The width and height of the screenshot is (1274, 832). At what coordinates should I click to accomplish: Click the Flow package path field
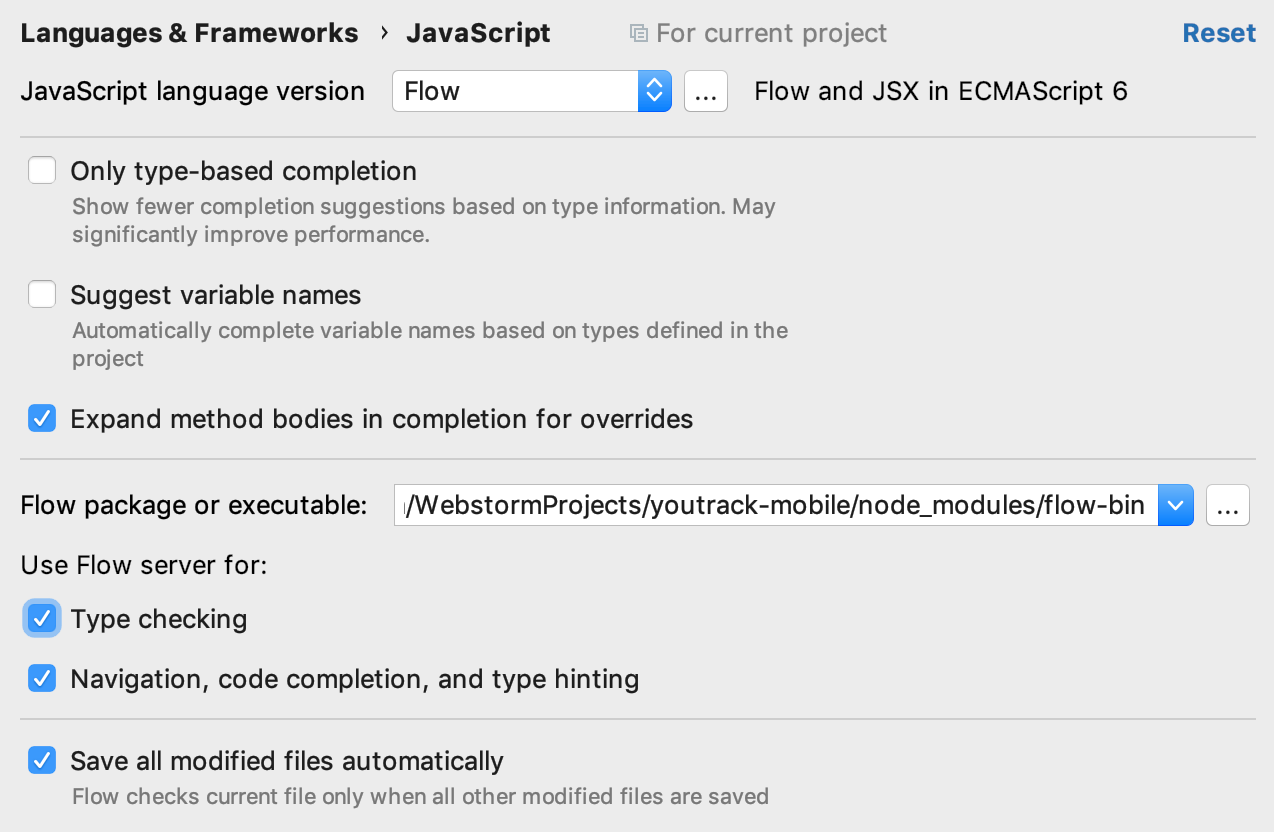coord(776,506)
